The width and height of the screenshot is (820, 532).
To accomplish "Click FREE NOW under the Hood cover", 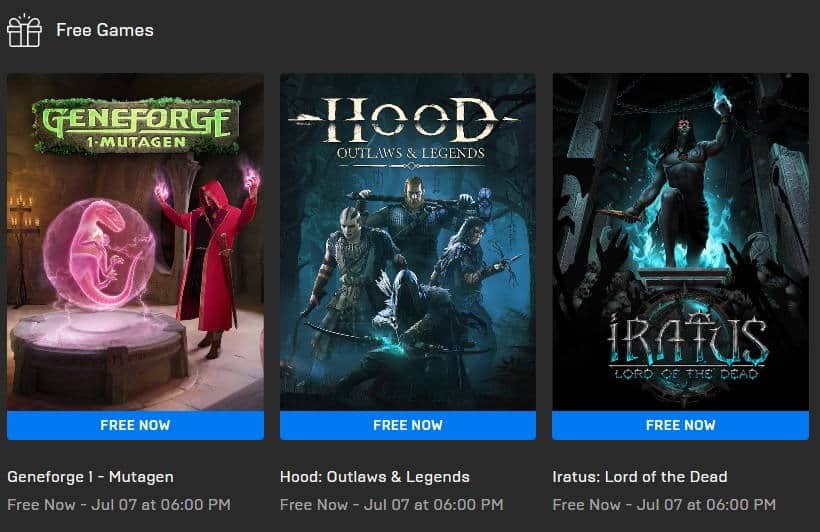I will (408, 425).
